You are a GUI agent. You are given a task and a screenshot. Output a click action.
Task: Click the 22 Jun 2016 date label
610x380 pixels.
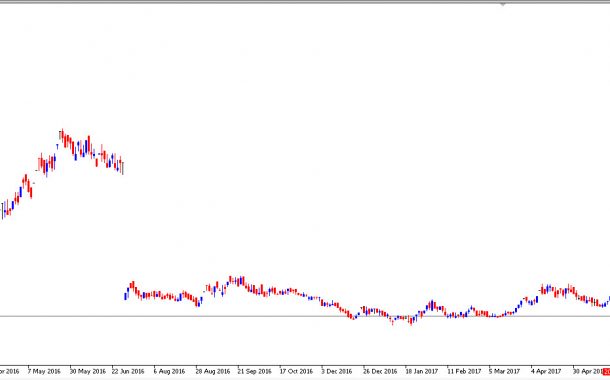128,371
